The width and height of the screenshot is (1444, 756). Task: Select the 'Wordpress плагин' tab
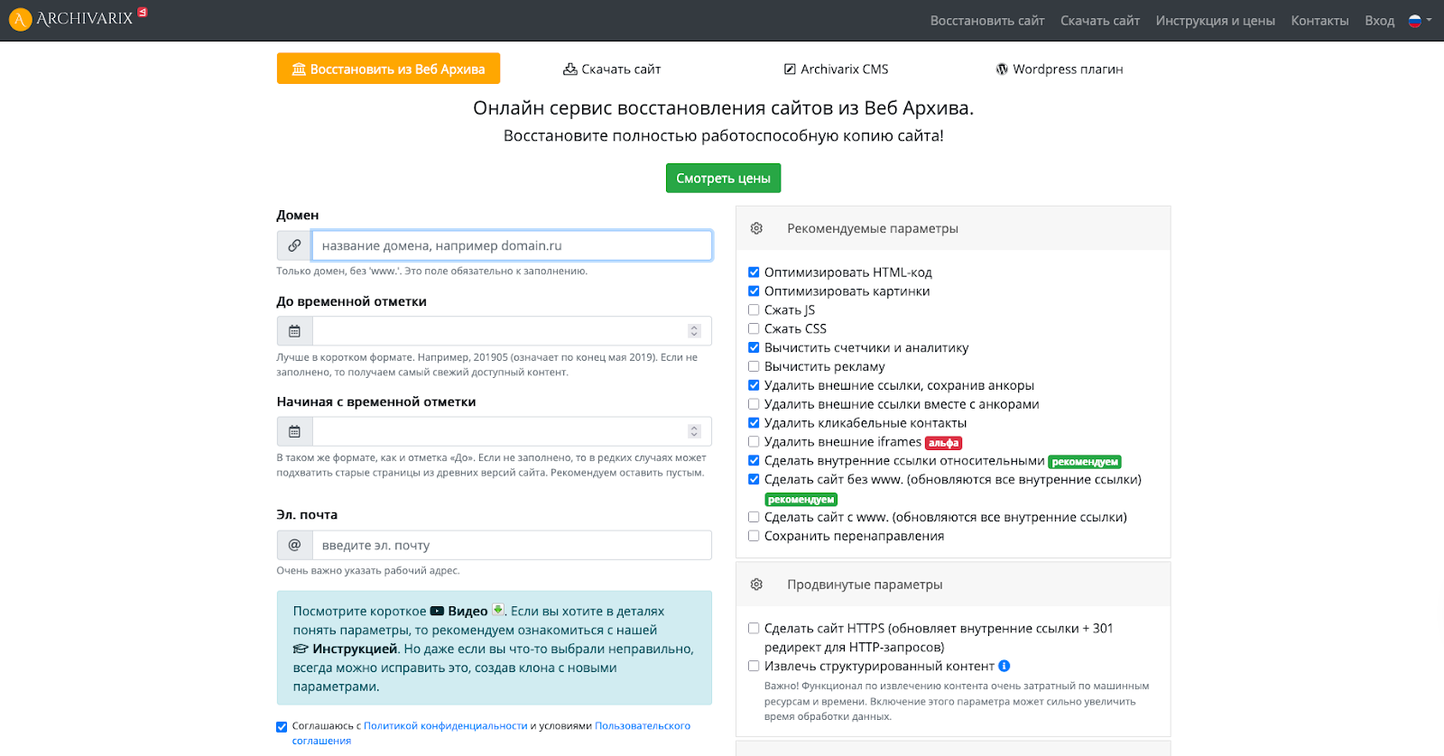1059,69
